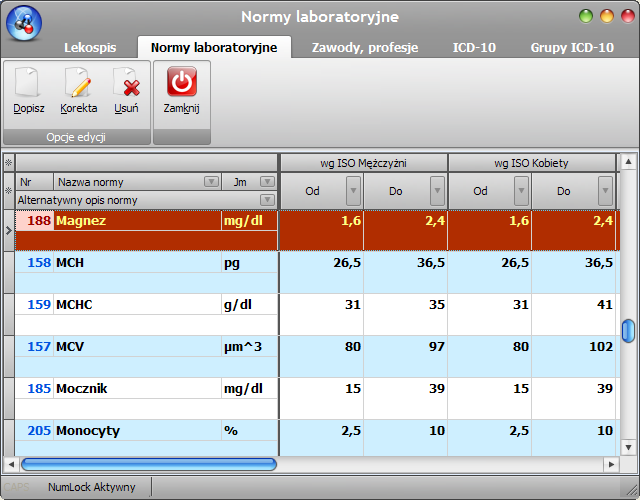The height and width of the screenshot is (500, 640).
Task: Click the horizontal scrollbar thumb
Action: click(x=149, y=464)
